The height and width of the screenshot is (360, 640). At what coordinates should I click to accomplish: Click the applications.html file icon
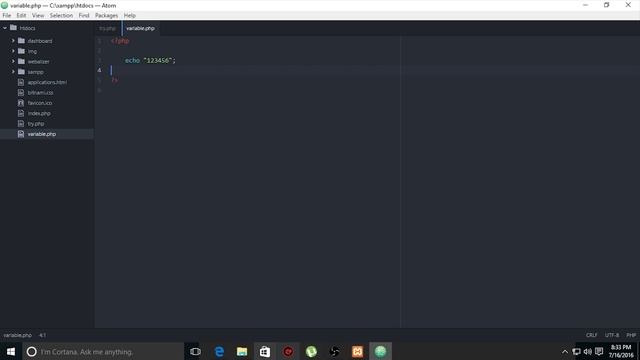[x=21, y=82]
